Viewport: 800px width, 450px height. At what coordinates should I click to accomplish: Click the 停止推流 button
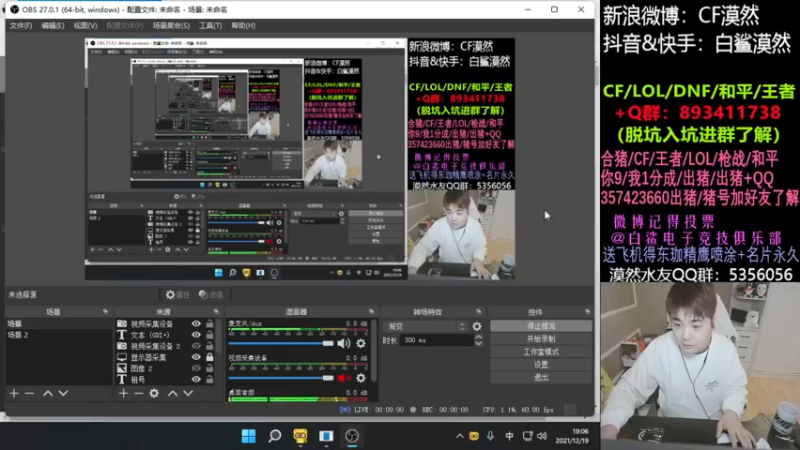click(541, 326)
